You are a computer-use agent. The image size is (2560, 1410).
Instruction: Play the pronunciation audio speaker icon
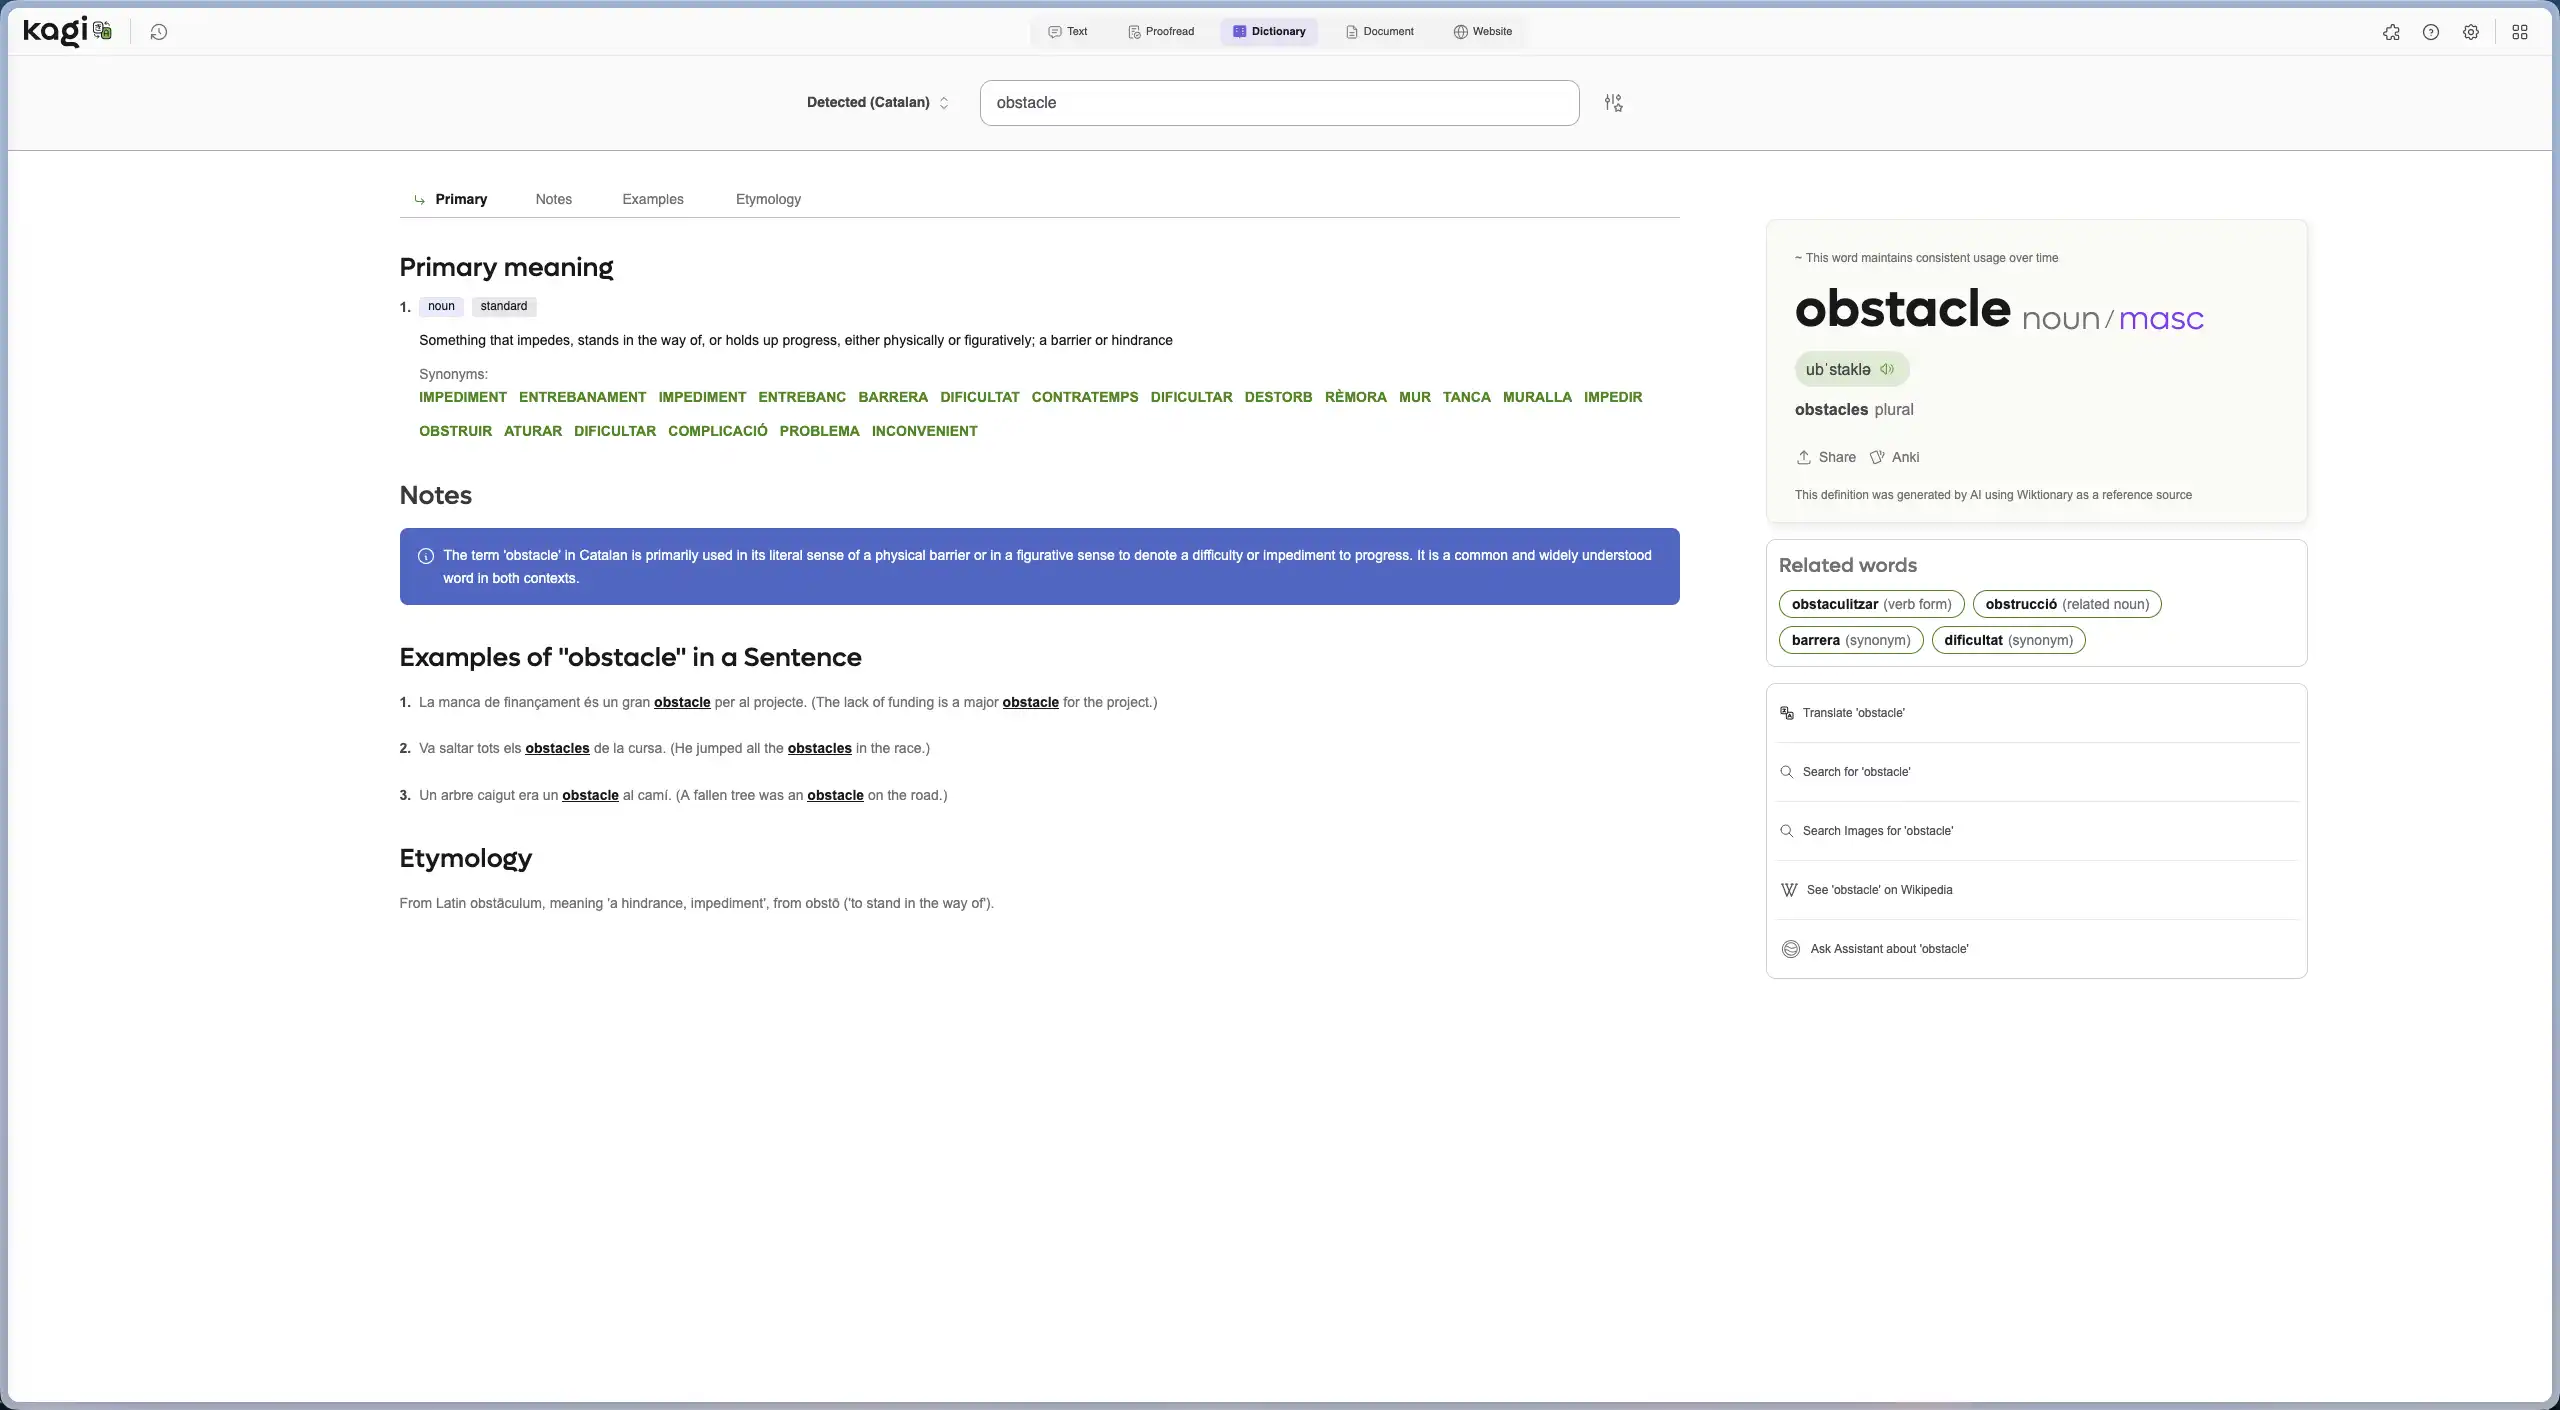coord(1887,369)
